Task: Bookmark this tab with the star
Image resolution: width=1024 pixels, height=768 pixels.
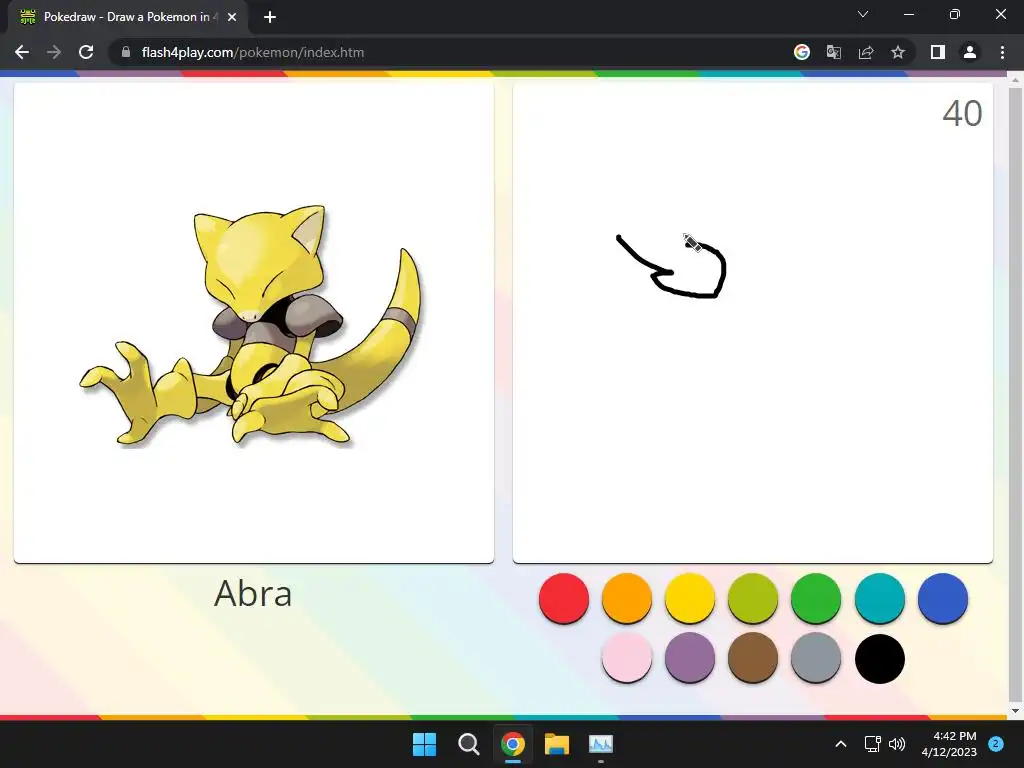Action: (898, 52)
